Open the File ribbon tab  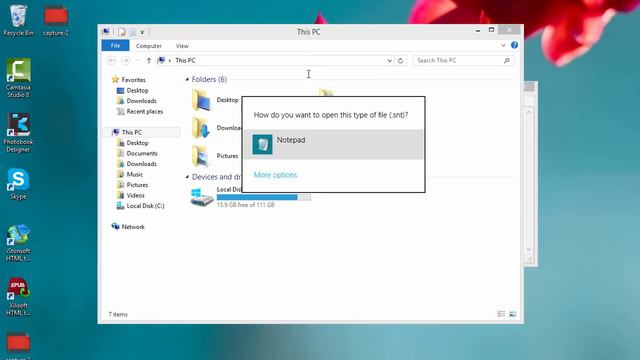tap(116, 46)
